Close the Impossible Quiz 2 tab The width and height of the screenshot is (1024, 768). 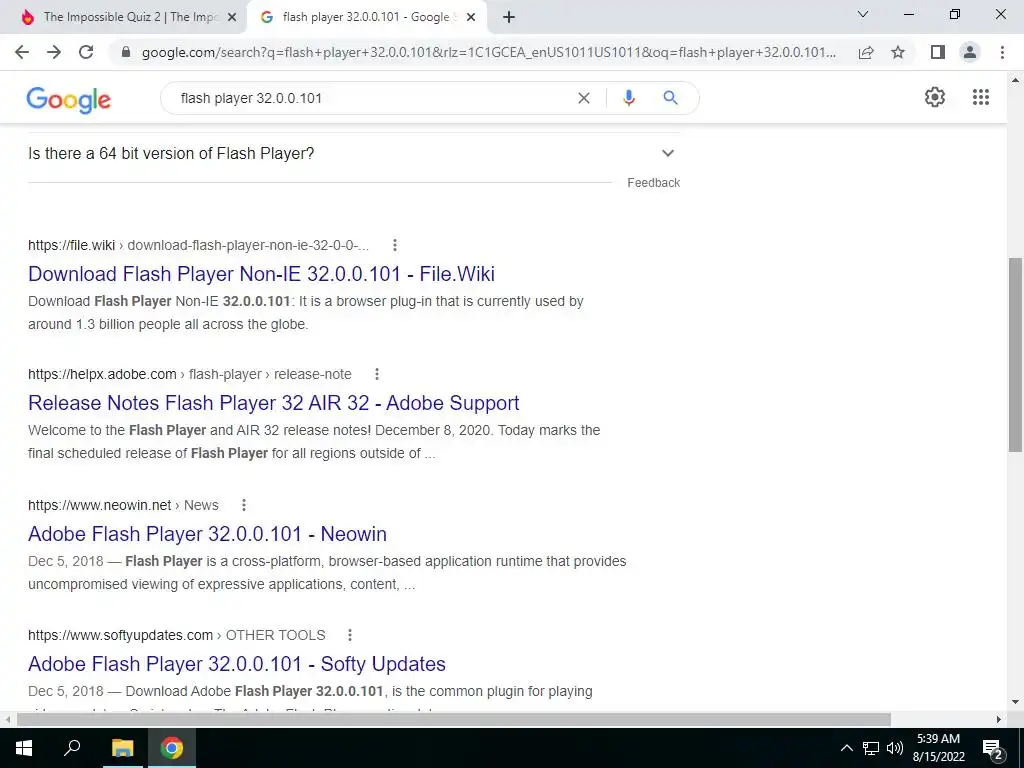pyautogui.click(x=232, y=18)
